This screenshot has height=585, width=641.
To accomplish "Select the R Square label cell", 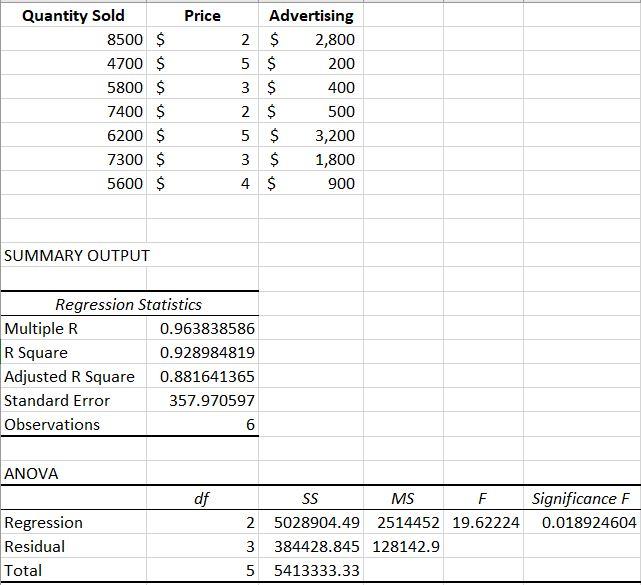I will 73,352.
